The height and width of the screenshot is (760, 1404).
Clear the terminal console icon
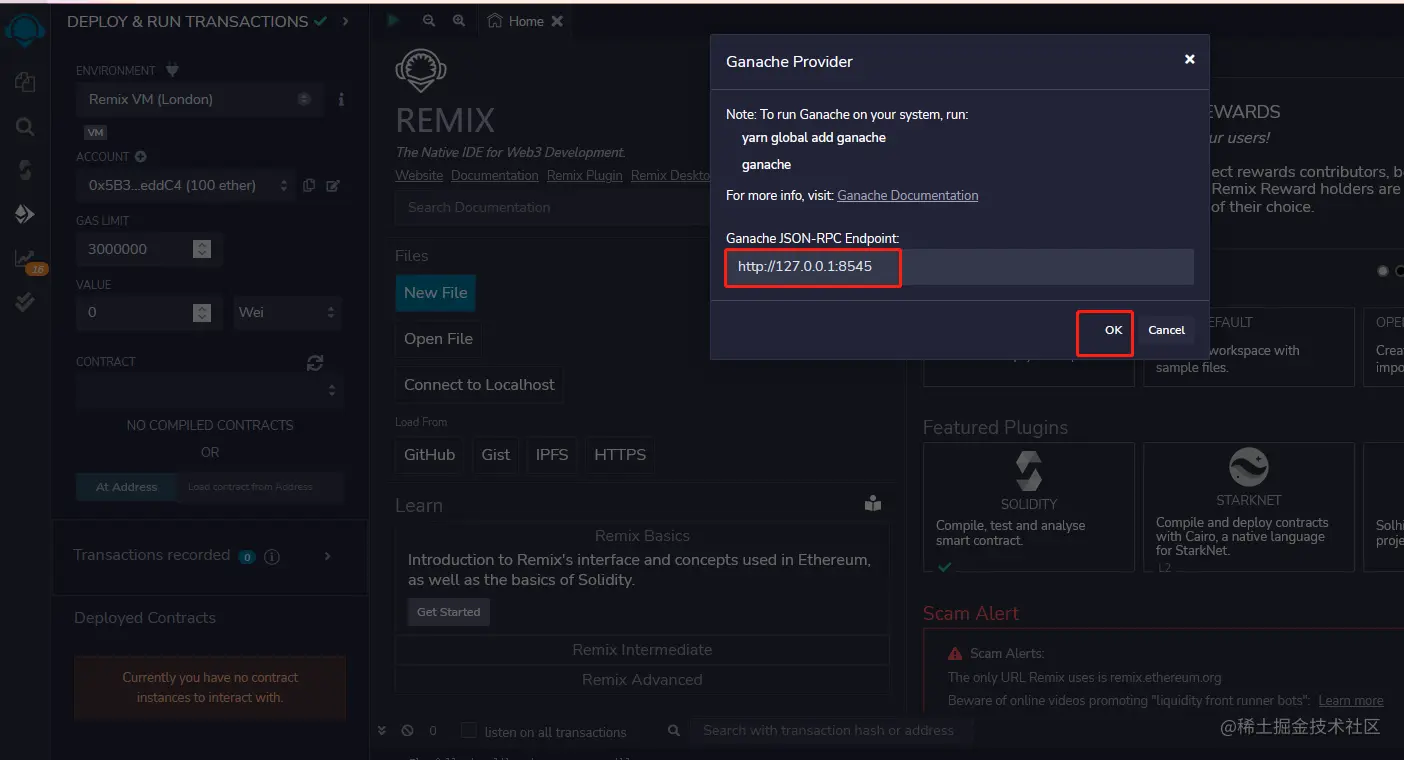pos(407,731)
